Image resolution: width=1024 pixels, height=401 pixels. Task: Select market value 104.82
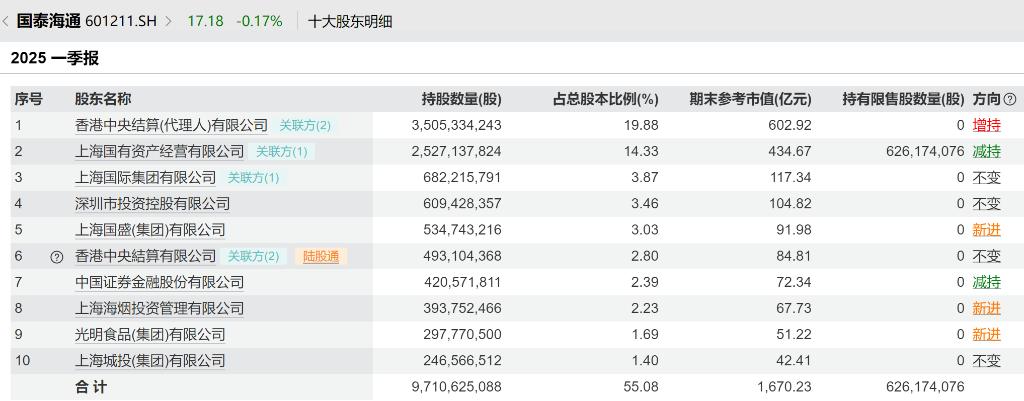791,204
